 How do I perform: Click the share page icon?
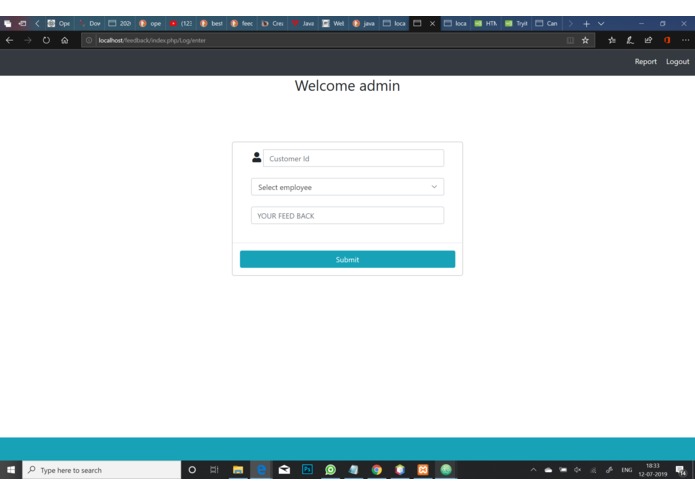coord(648,40)
